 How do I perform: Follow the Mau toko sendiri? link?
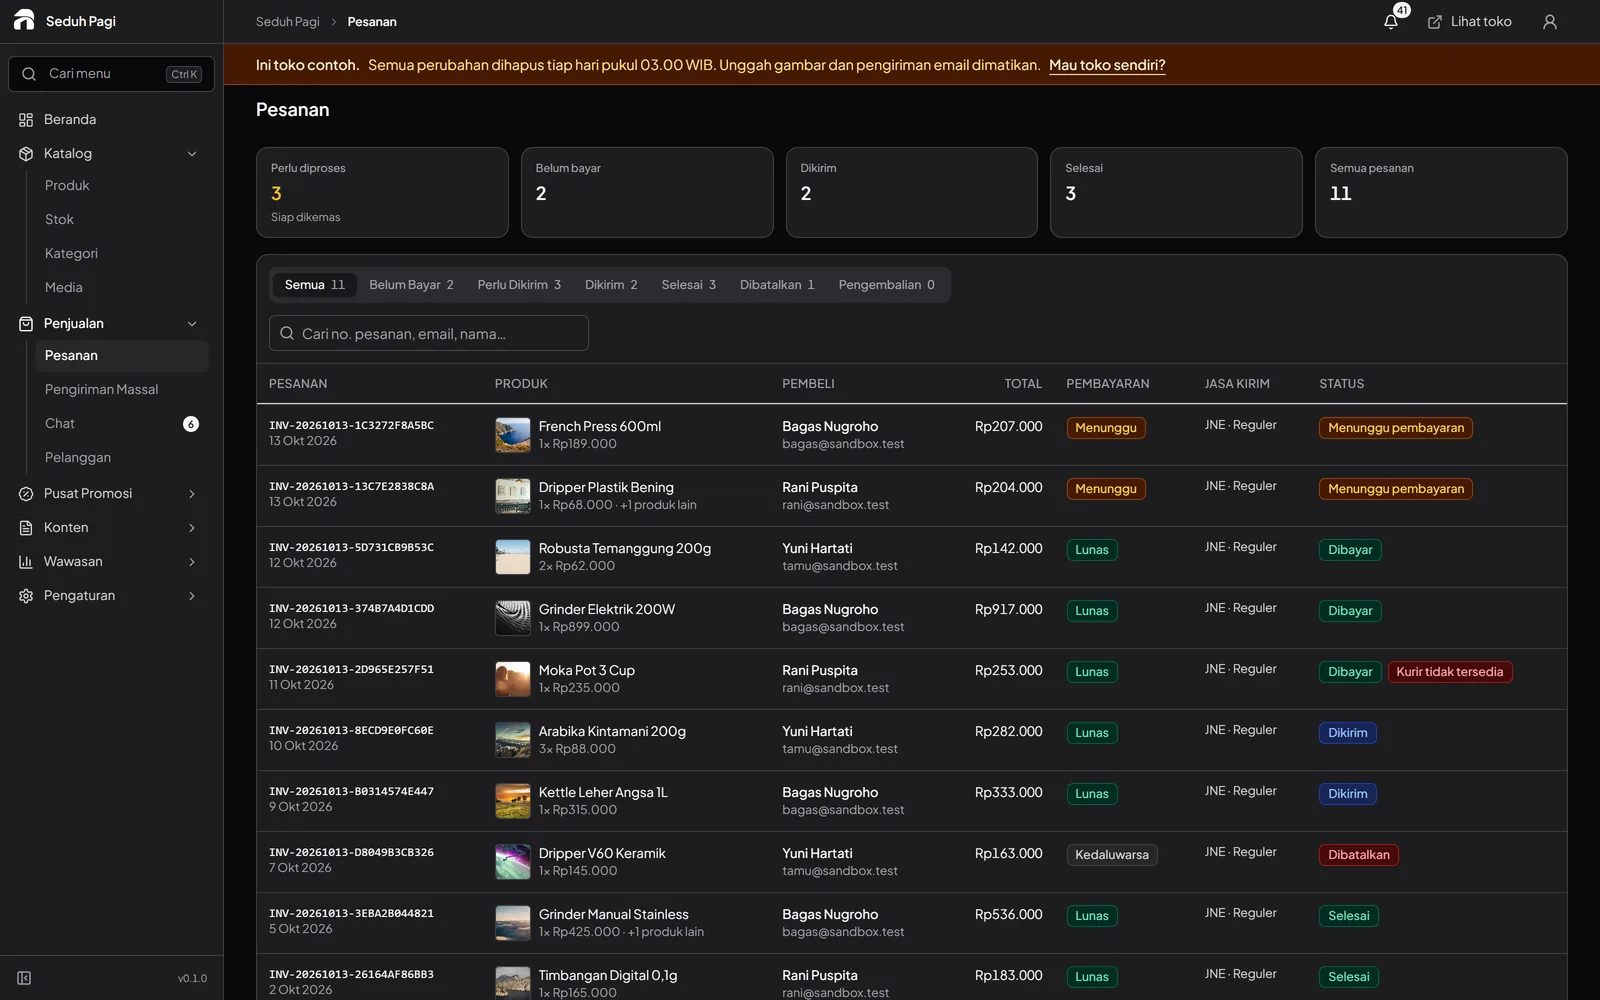click(x=1107, y=65)
